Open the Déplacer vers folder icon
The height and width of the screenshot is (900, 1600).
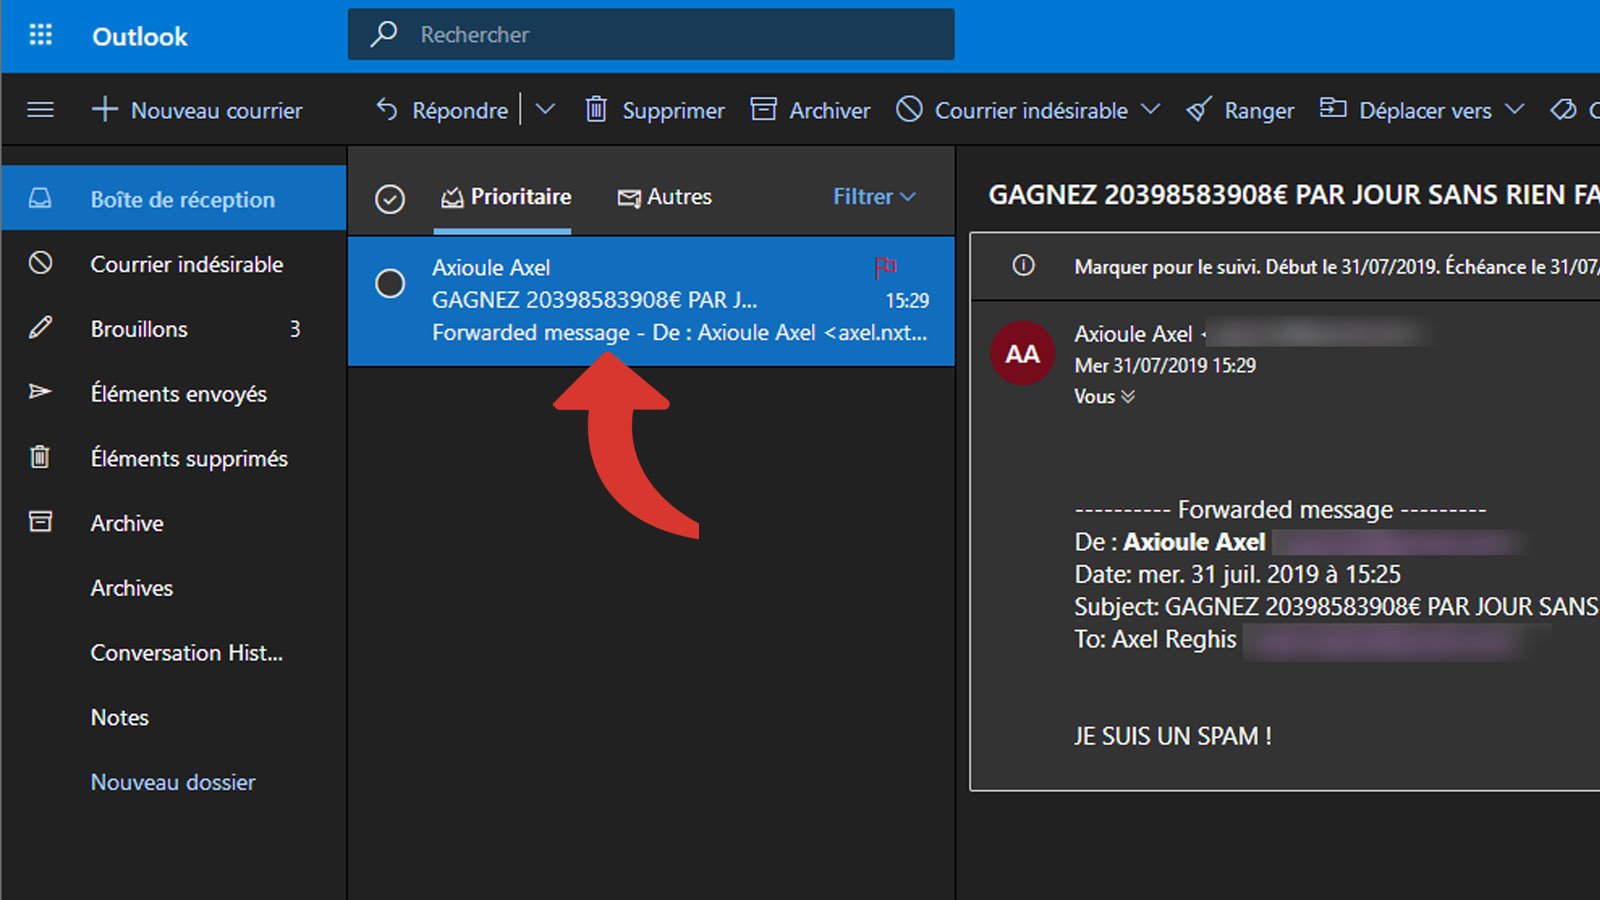click(1332, 110)
